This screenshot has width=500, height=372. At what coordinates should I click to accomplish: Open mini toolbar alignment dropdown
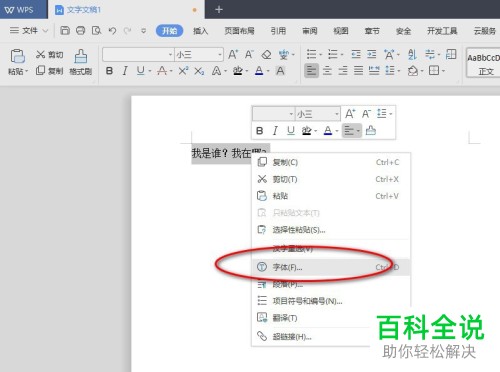click(x=358, y=131)
